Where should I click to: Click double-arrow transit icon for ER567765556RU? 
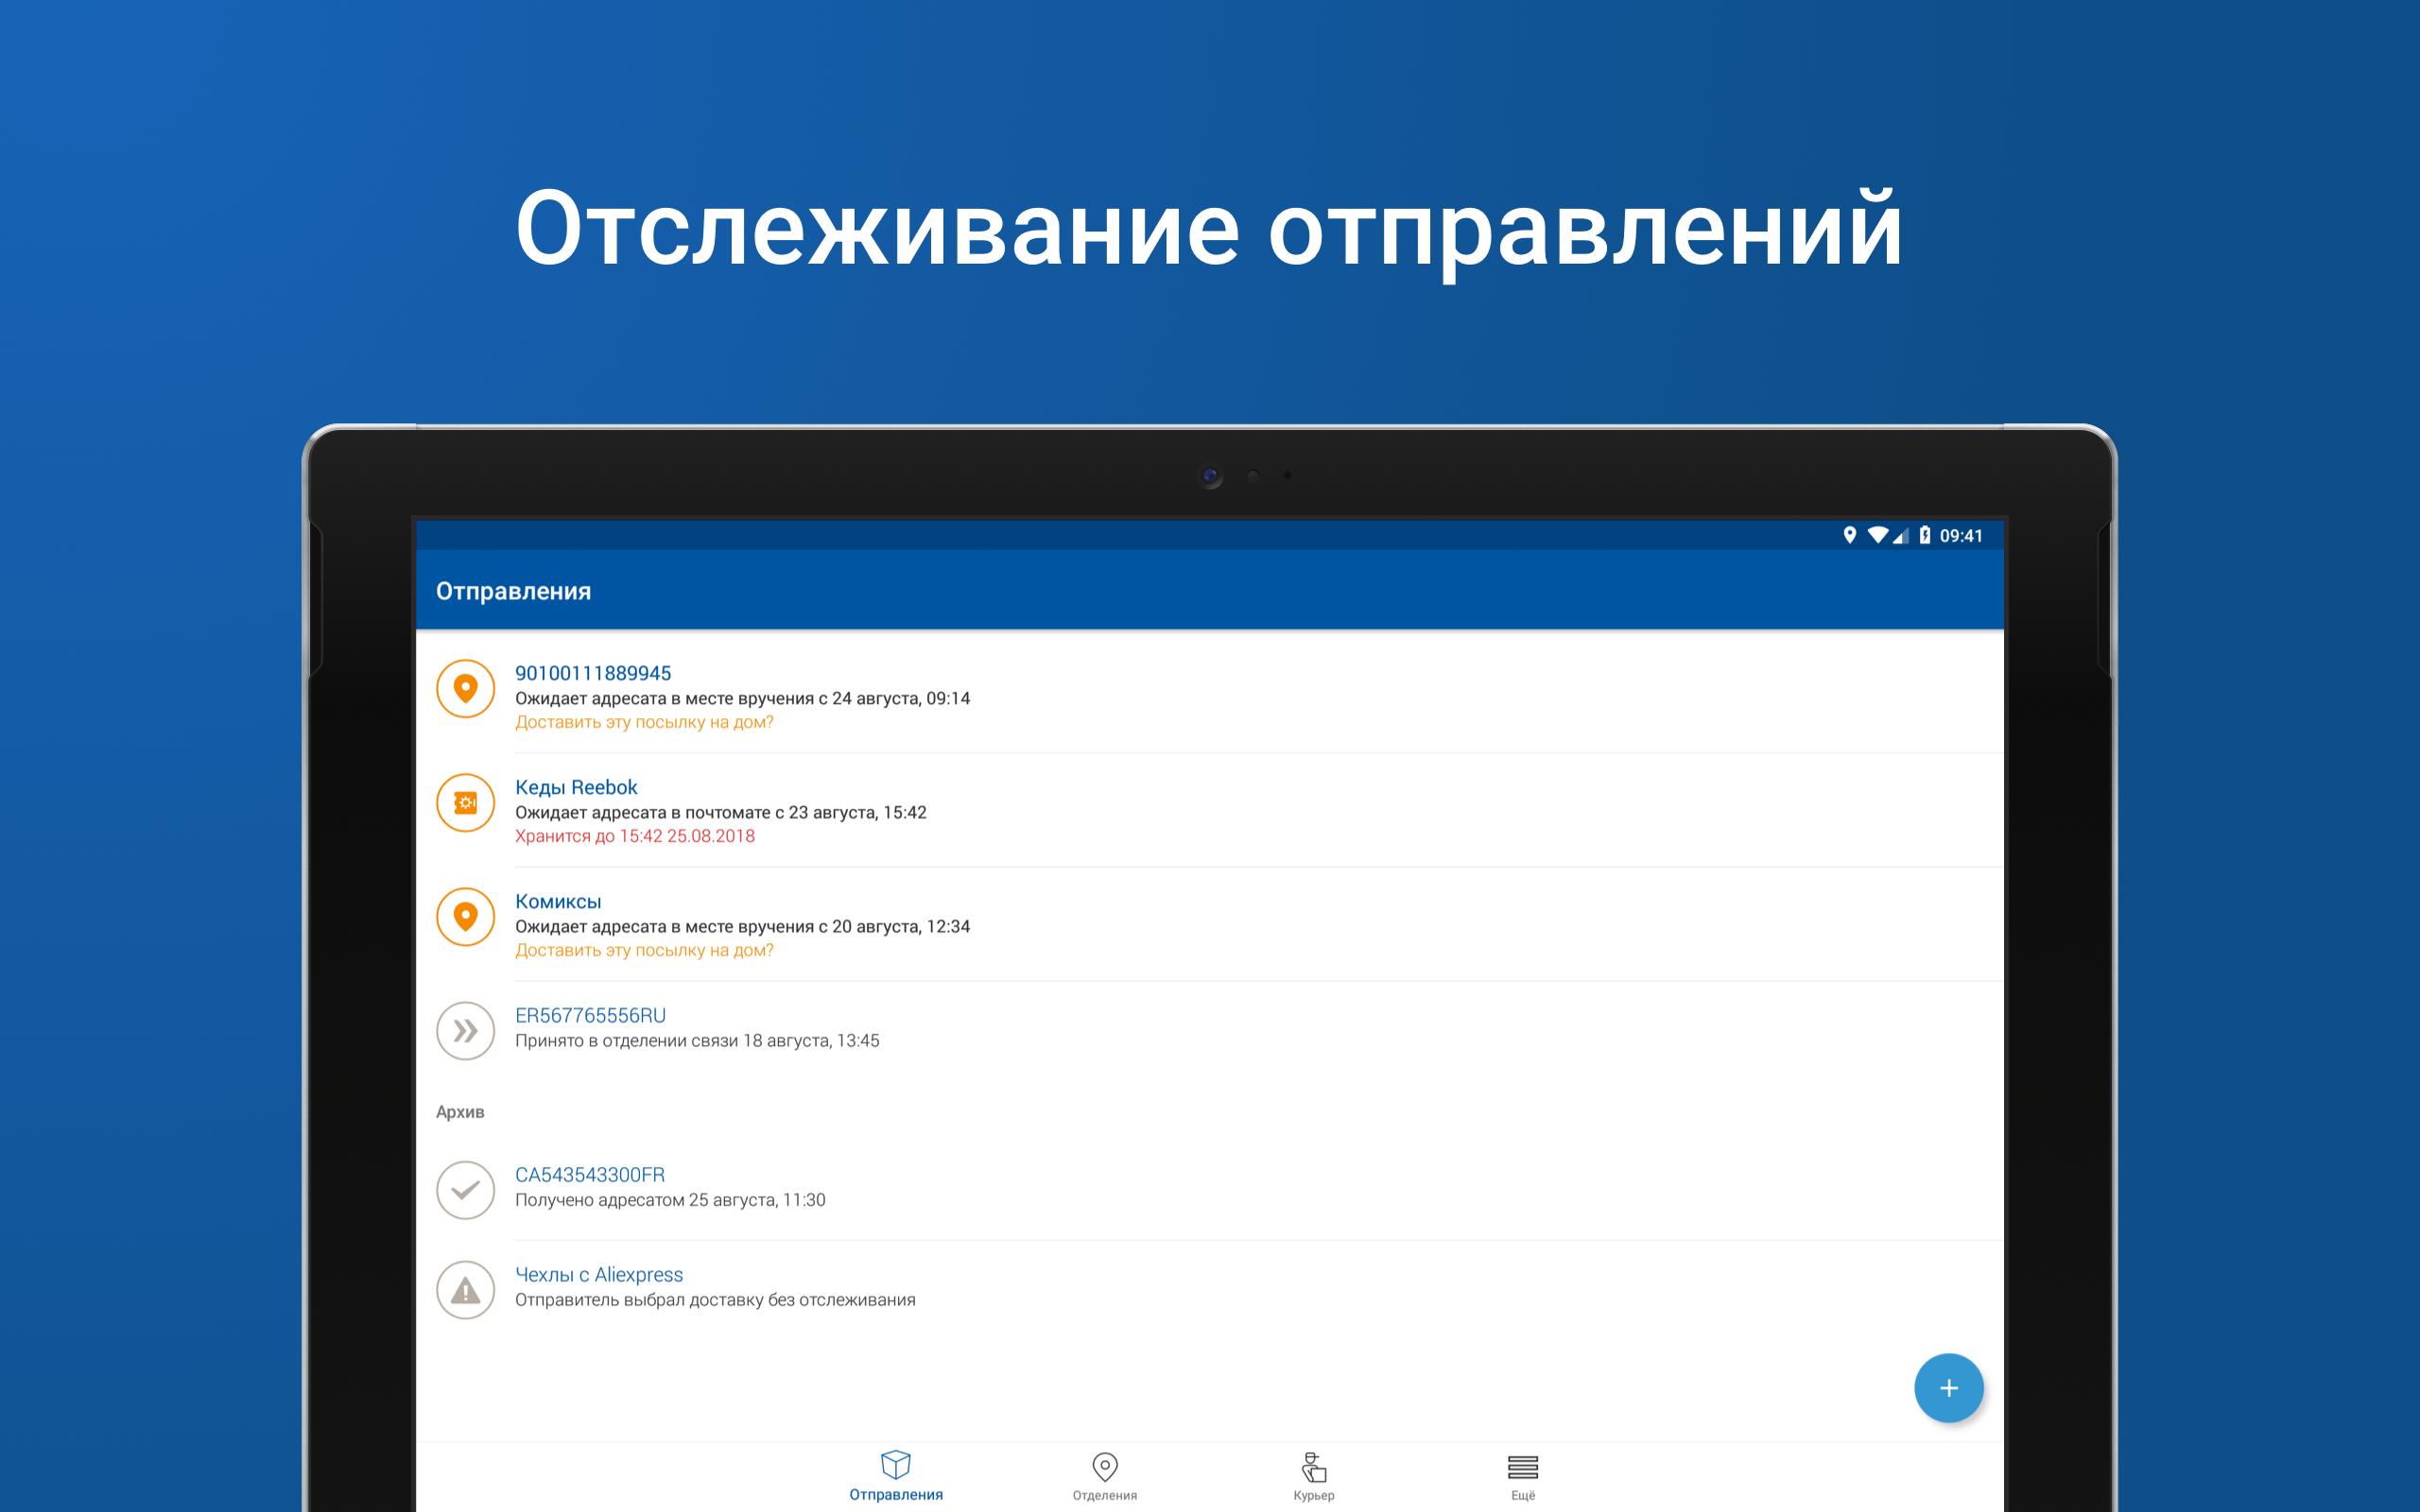[465, 1030]
